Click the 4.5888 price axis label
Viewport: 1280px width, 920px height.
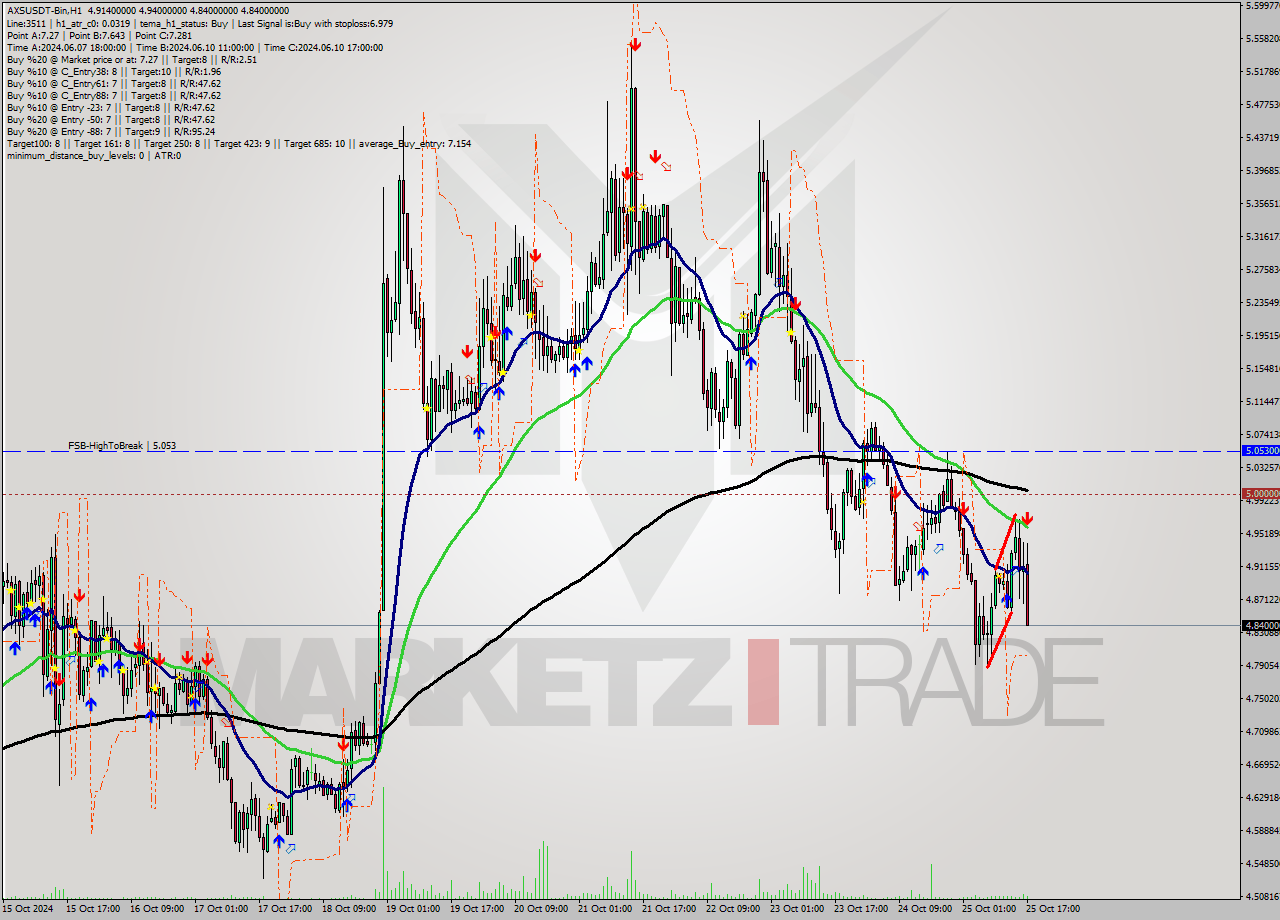click(x=1262, y=831)
